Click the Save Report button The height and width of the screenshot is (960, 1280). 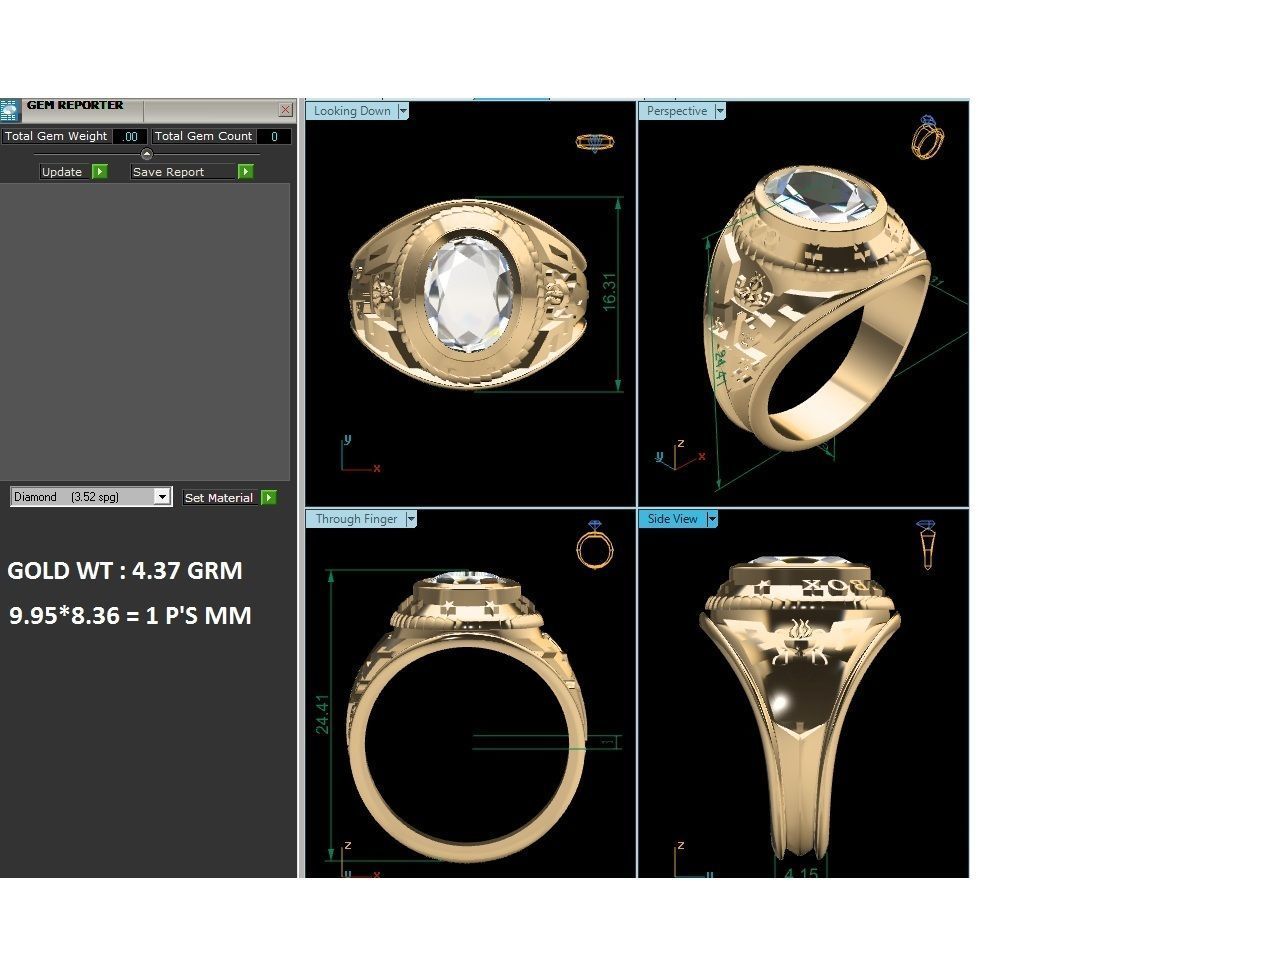coord(183,172)
